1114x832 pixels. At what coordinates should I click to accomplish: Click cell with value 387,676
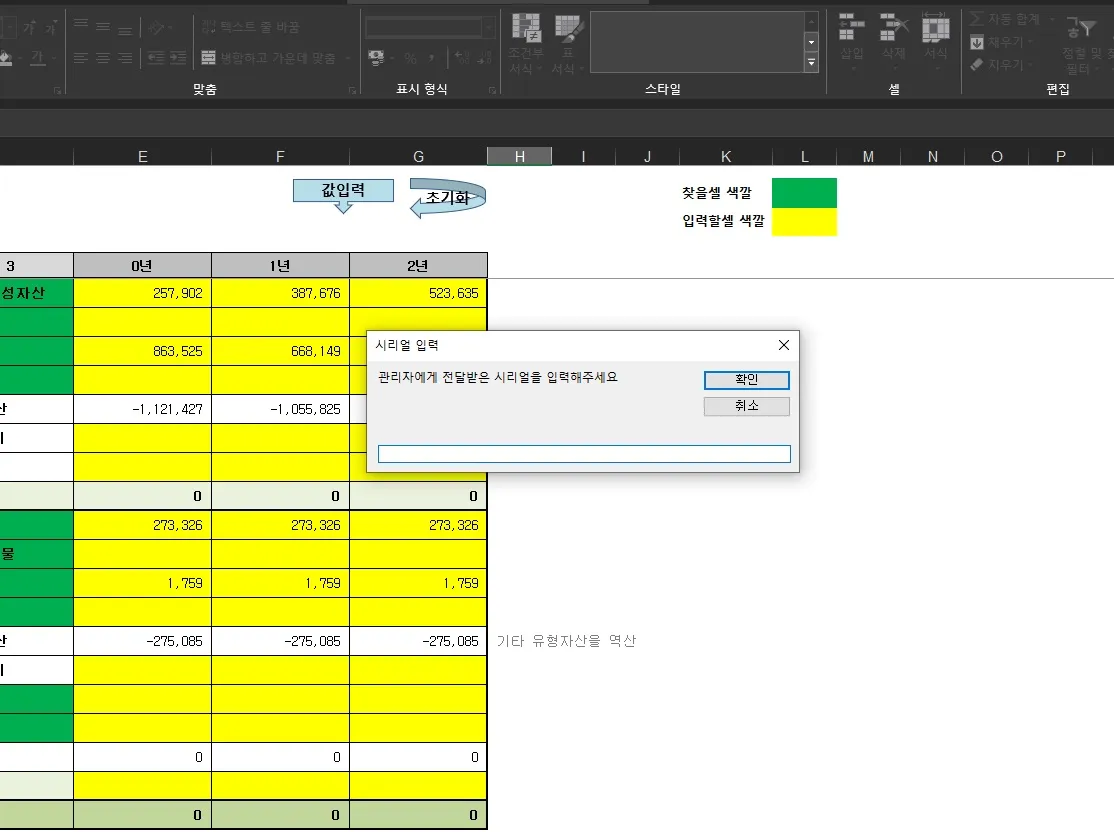[280, 293]
